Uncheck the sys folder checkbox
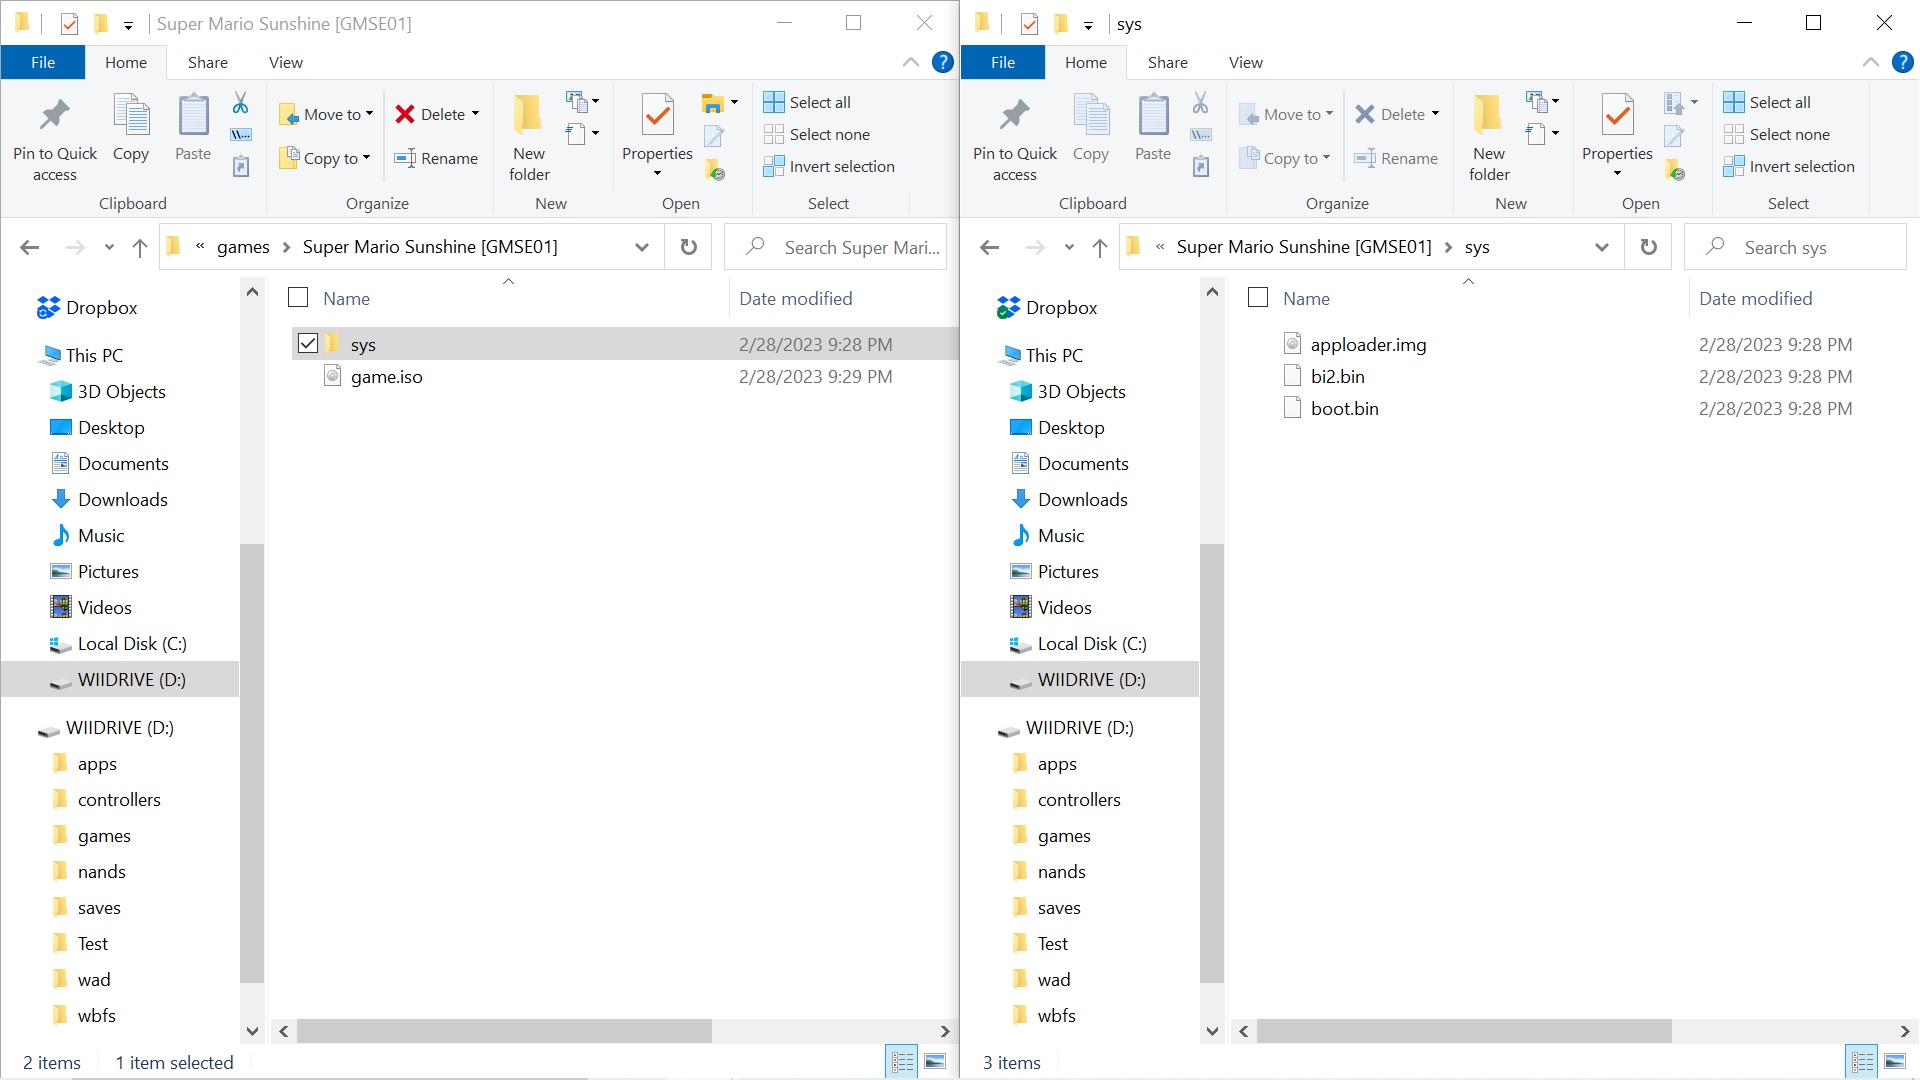The image size is (1920, 1080). click(x=308, y=344)
